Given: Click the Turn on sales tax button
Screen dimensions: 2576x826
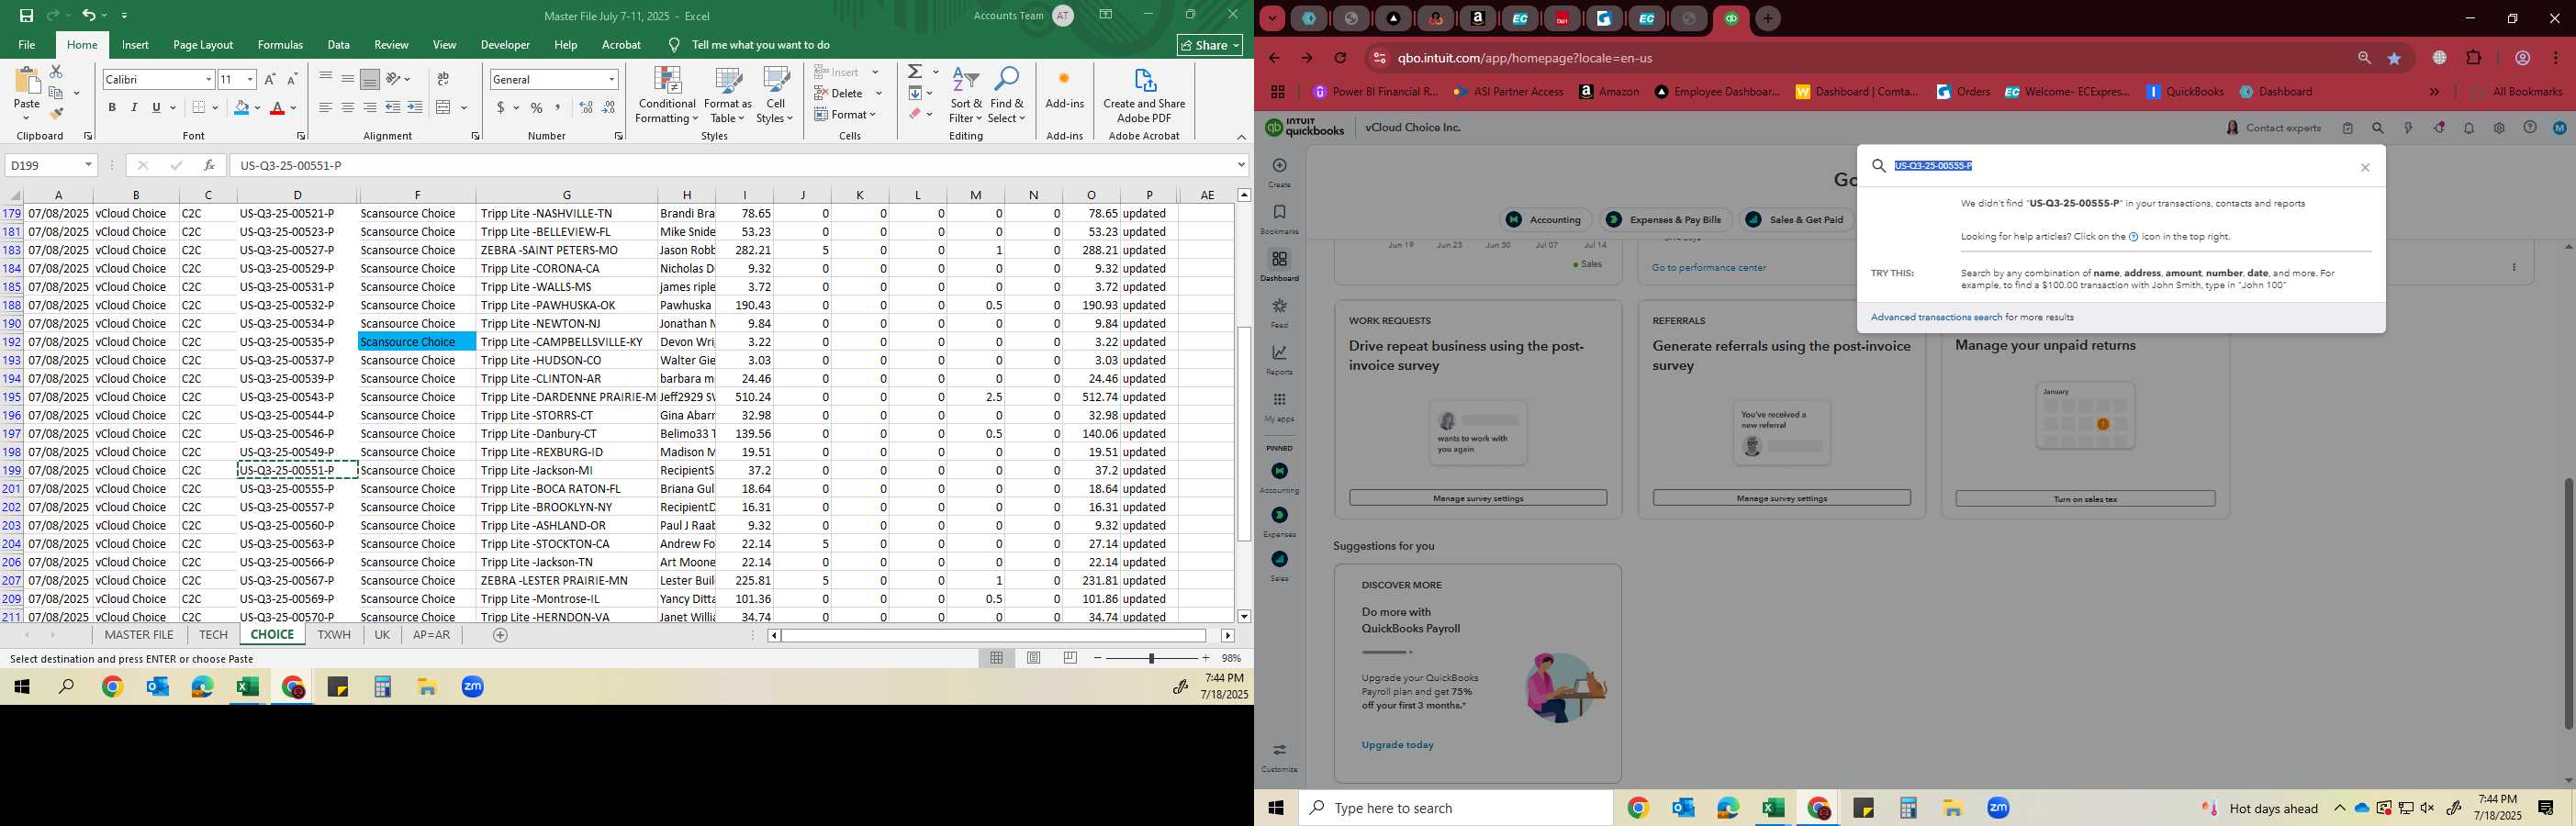Looking at the screenshot, I should click(2085, 499).
